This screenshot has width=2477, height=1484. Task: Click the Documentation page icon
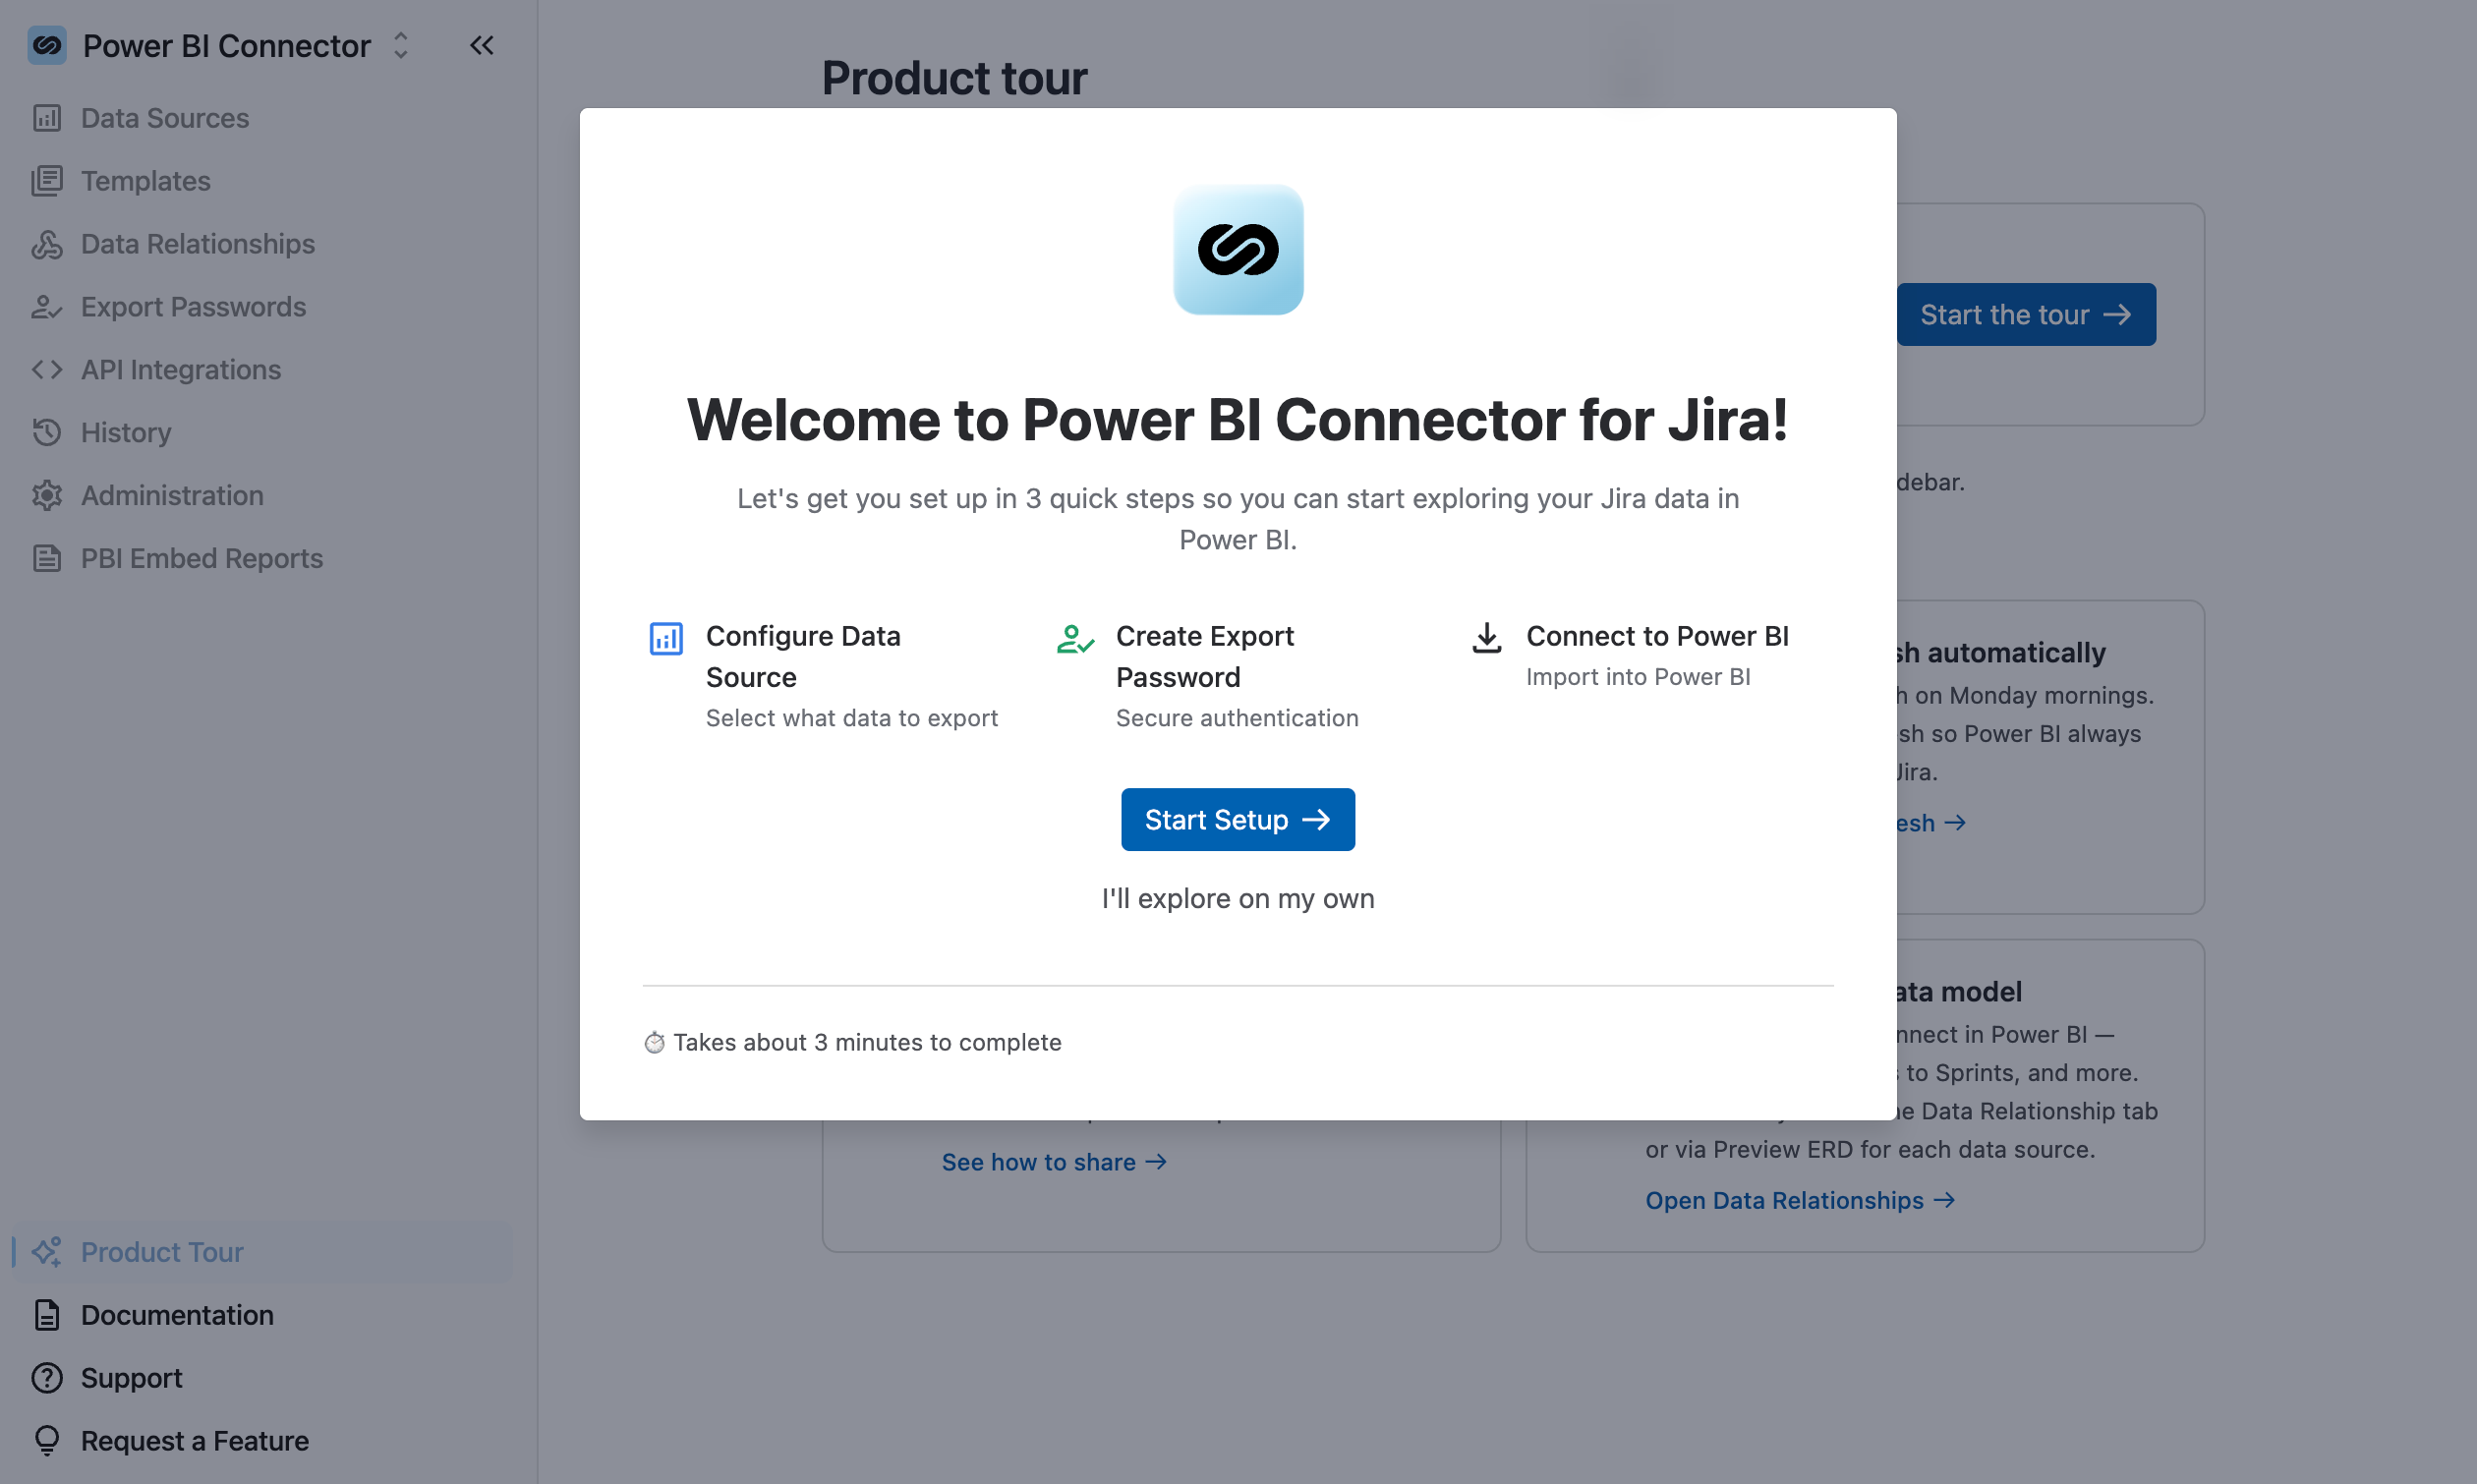click(x=47, y=1315)
